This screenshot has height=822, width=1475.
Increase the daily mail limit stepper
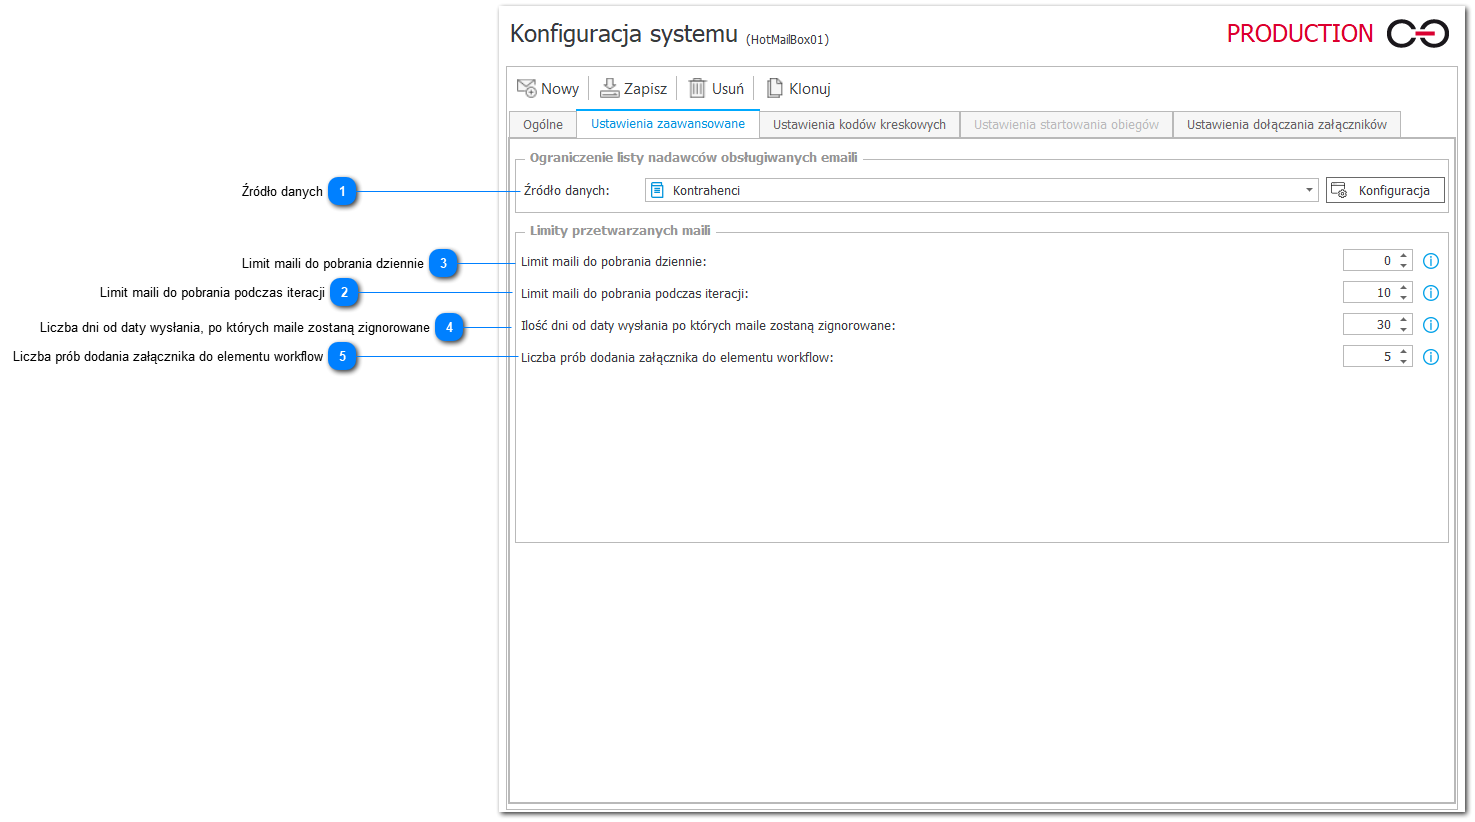(x=1404, y=256)
